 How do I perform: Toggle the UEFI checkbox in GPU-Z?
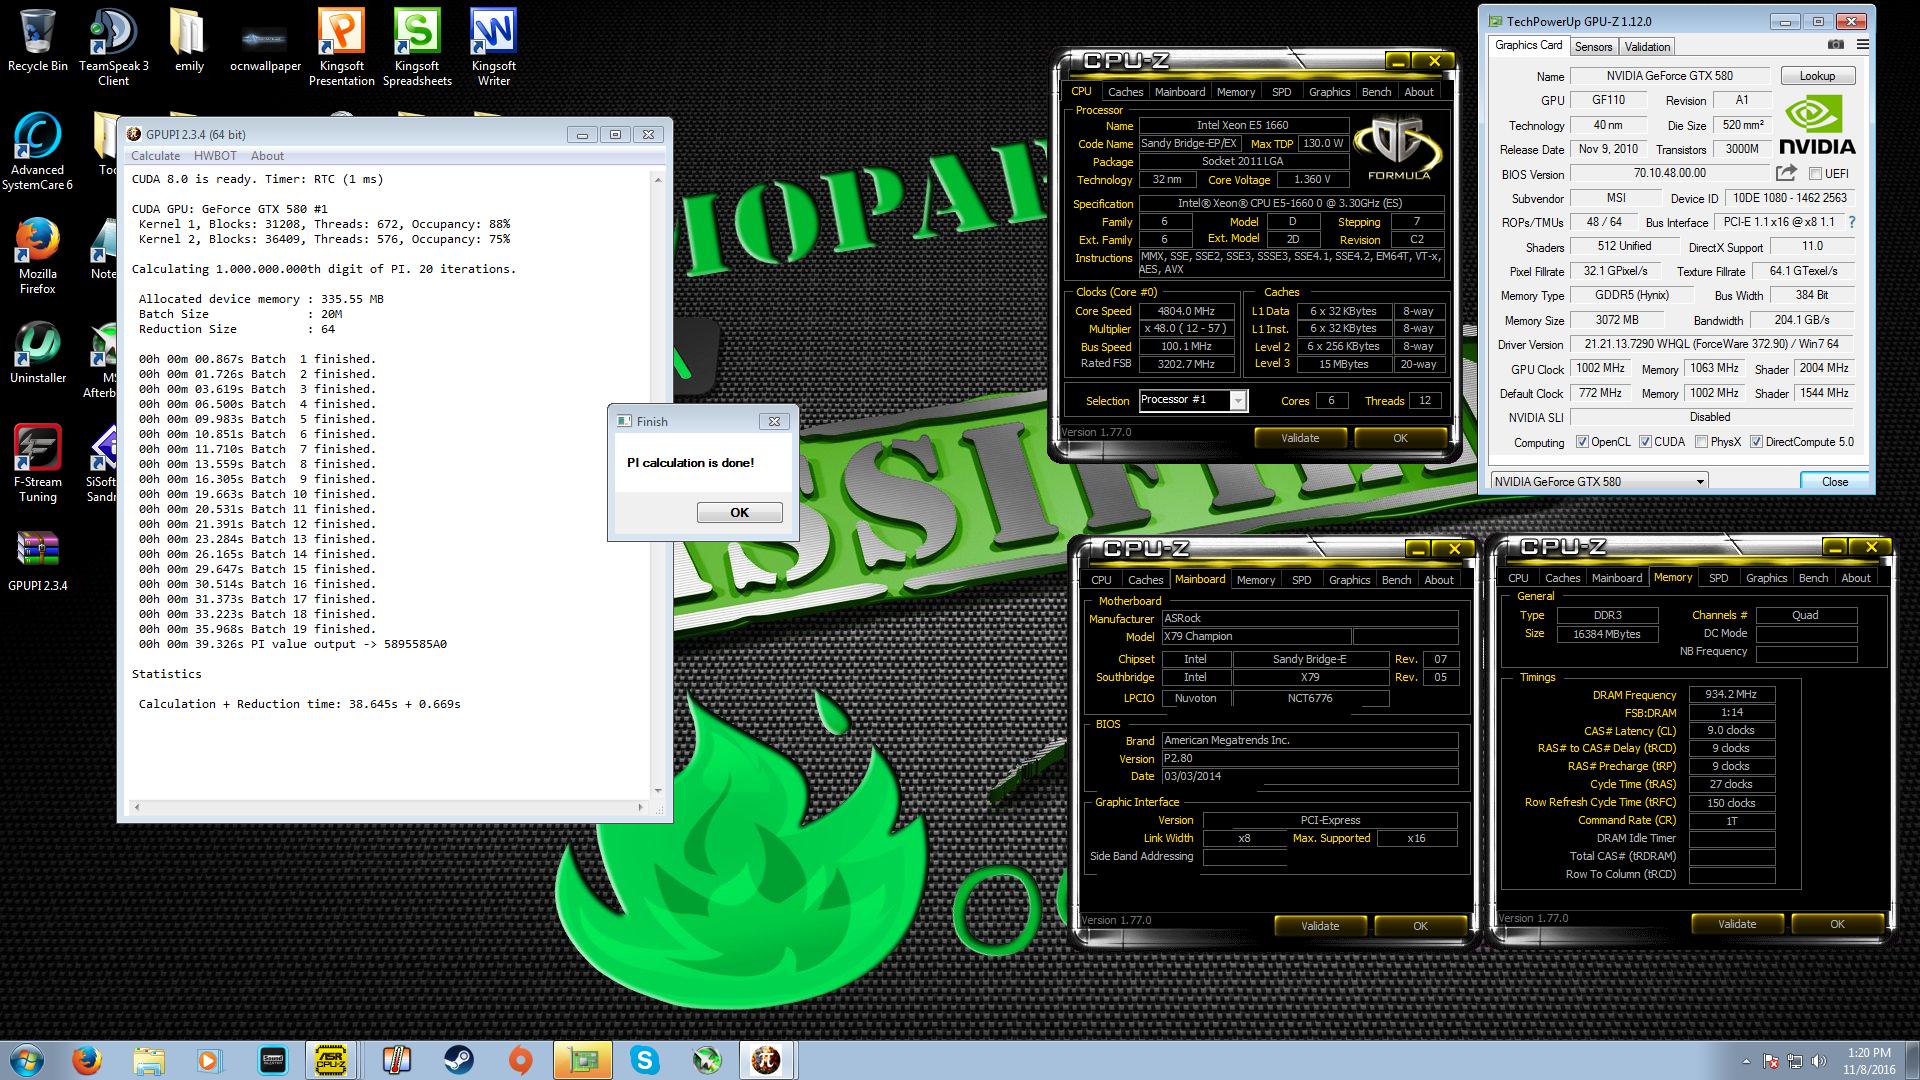(x=1815, y=174)
